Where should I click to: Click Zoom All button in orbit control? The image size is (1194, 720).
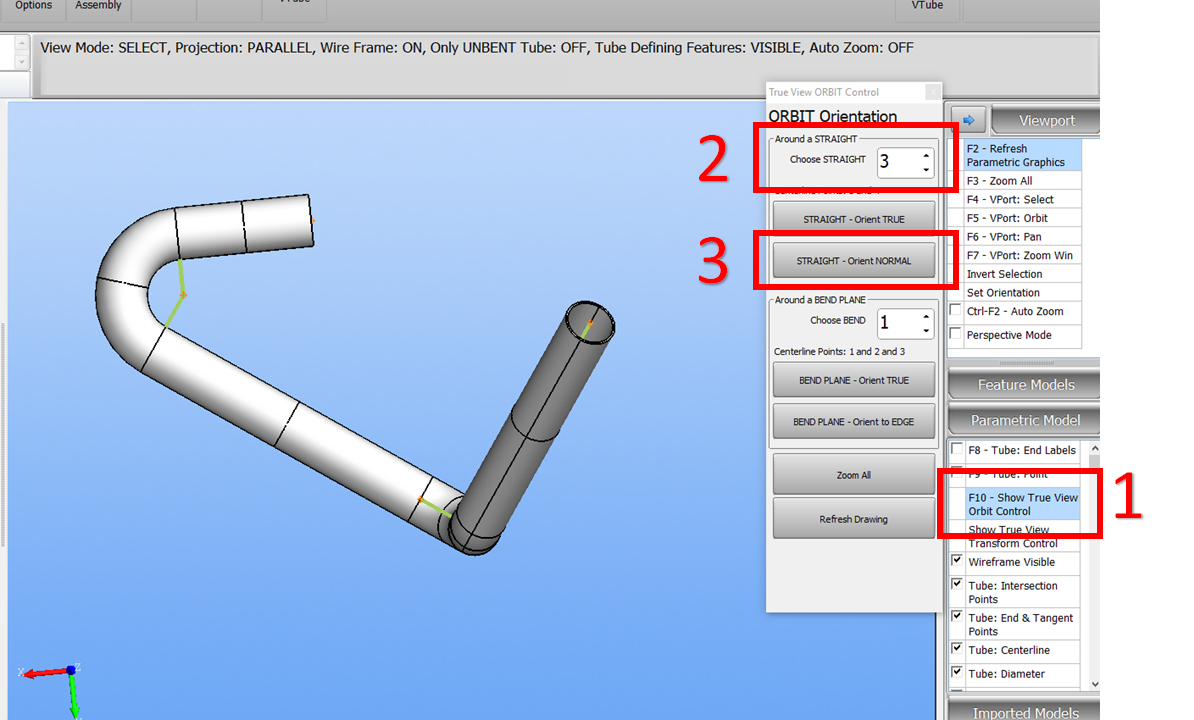(853, 475)
